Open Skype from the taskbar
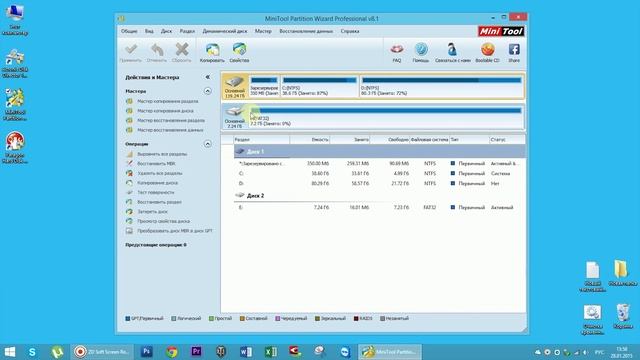The width and height of the screenshot is (640, 360). (32, 352)
